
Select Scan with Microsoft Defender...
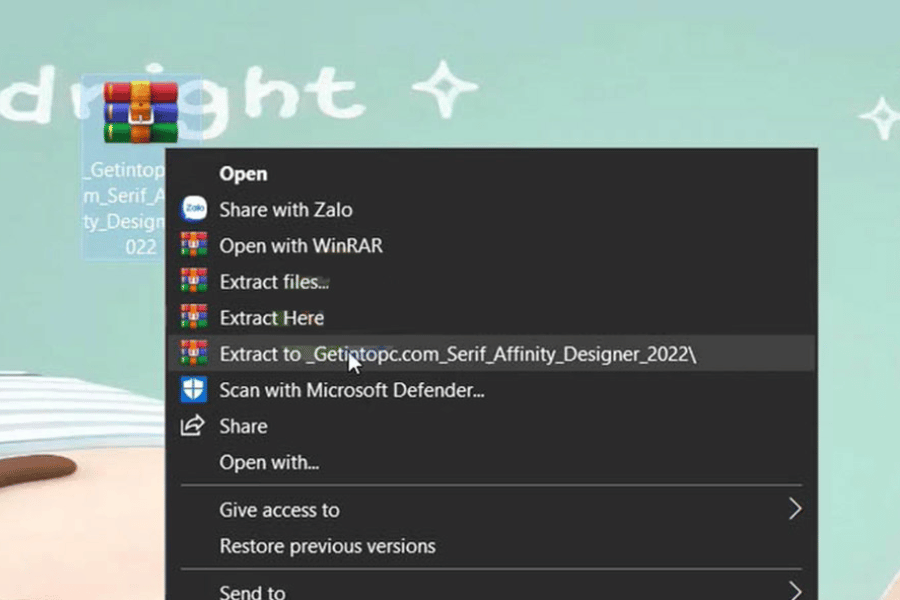(352, 390)
